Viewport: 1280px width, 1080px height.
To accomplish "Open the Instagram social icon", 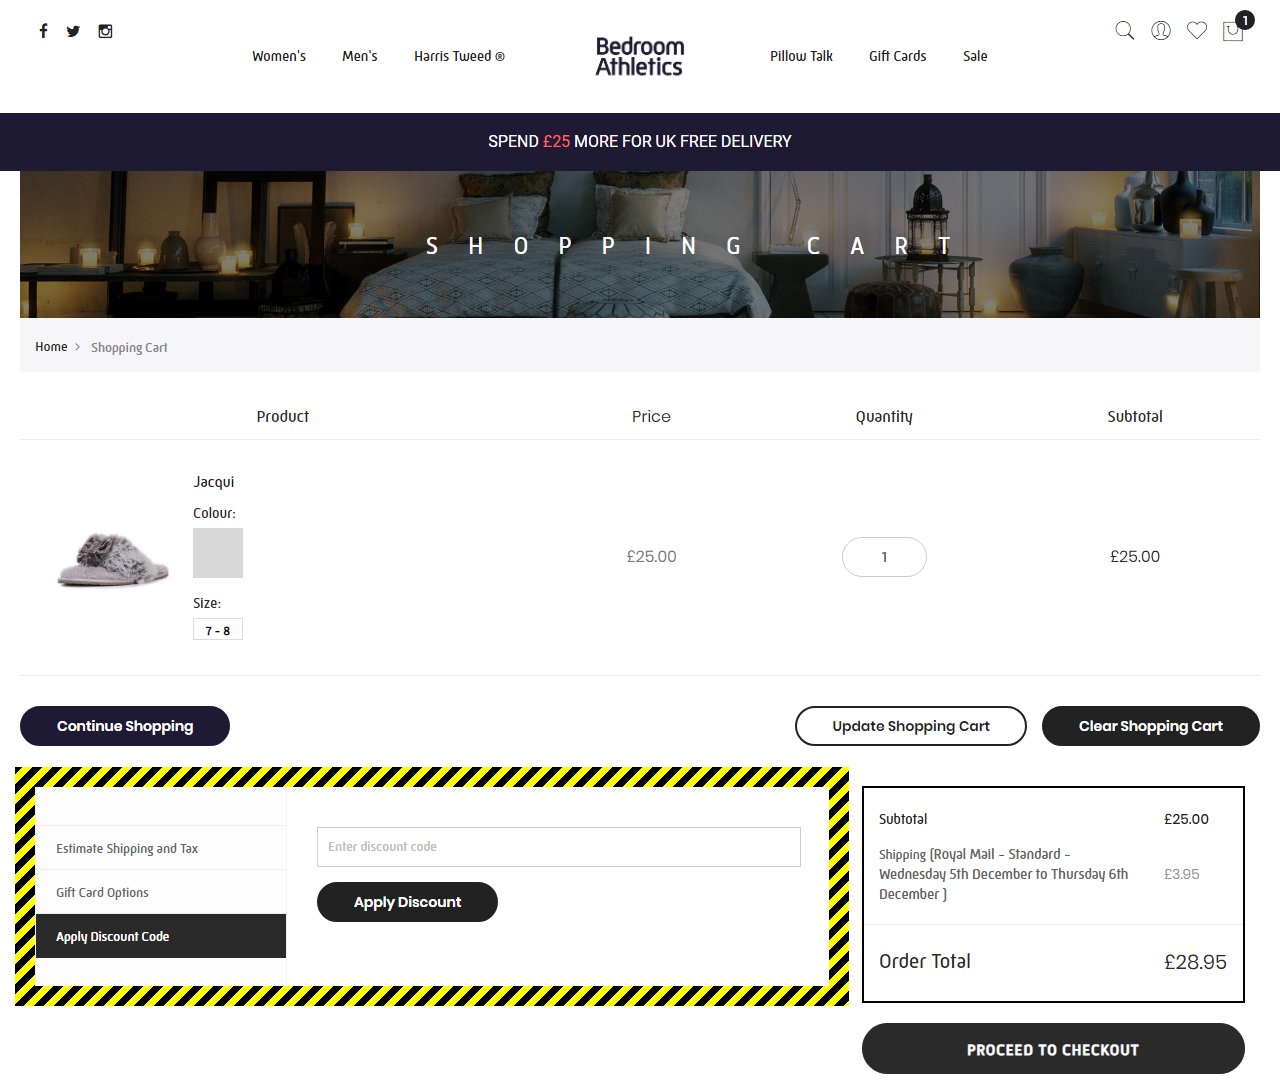I will click(105, 31).
